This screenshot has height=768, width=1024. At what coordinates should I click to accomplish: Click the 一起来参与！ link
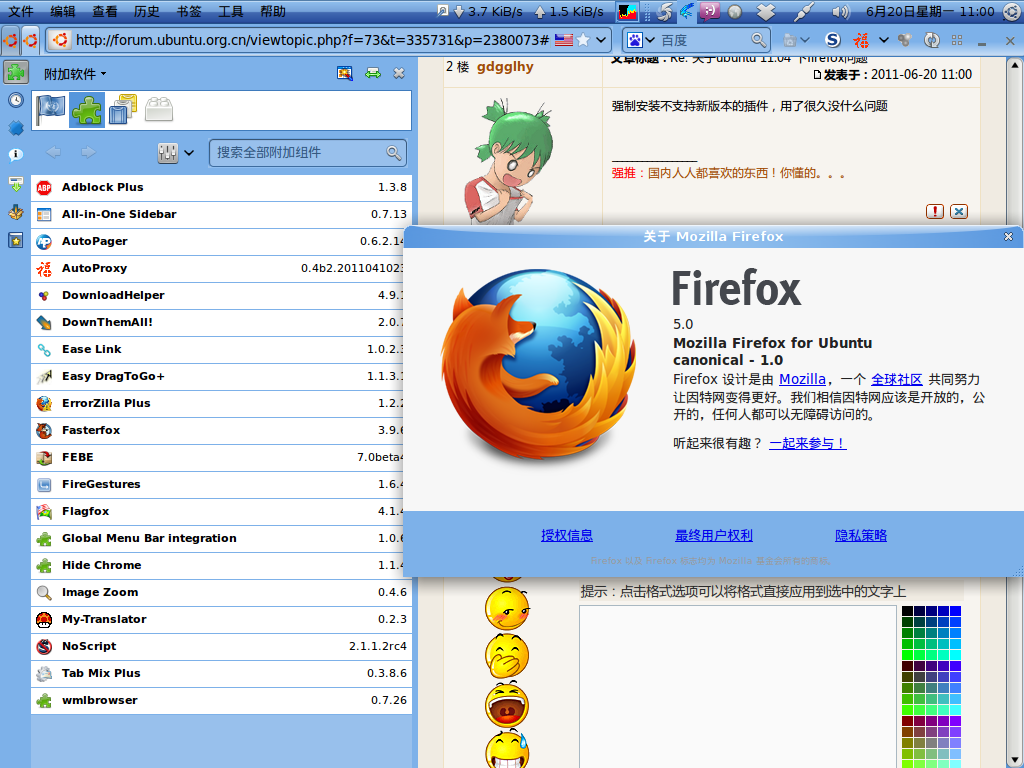[808, 443]
